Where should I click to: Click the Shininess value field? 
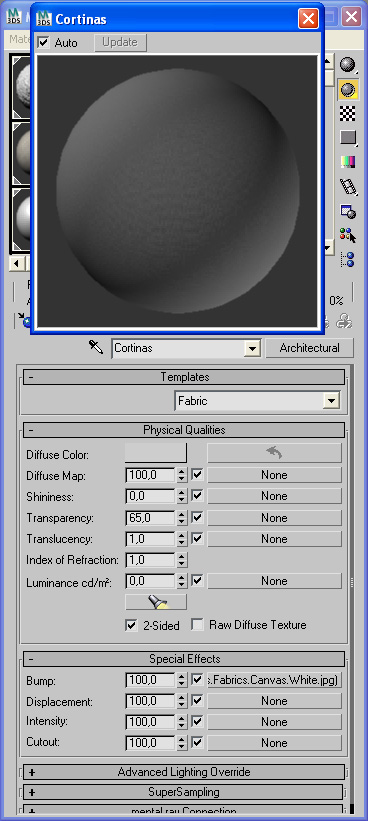tap(150, 496)
